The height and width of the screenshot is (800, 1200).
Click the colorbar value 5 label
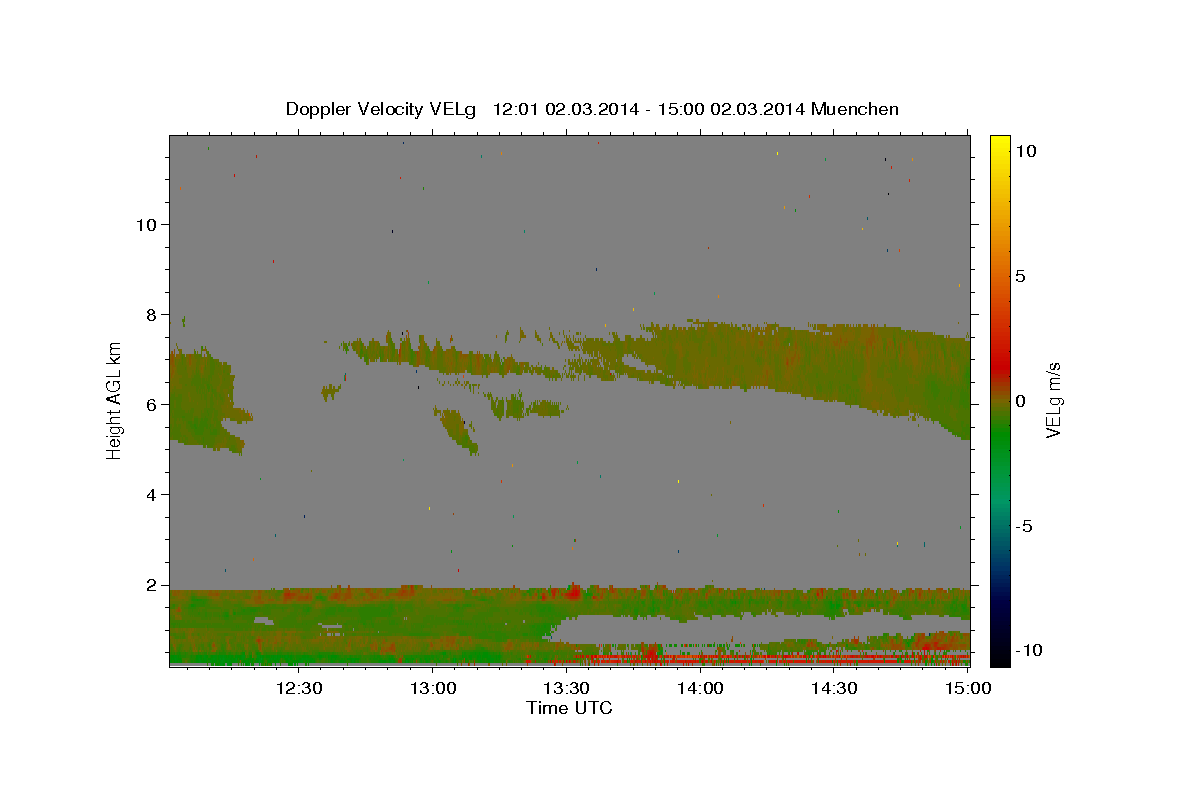1020,276
